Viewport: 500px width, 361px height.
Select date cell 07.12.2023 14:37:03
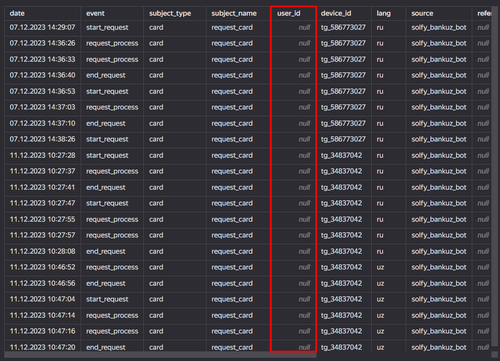click(x=42, y=107)
